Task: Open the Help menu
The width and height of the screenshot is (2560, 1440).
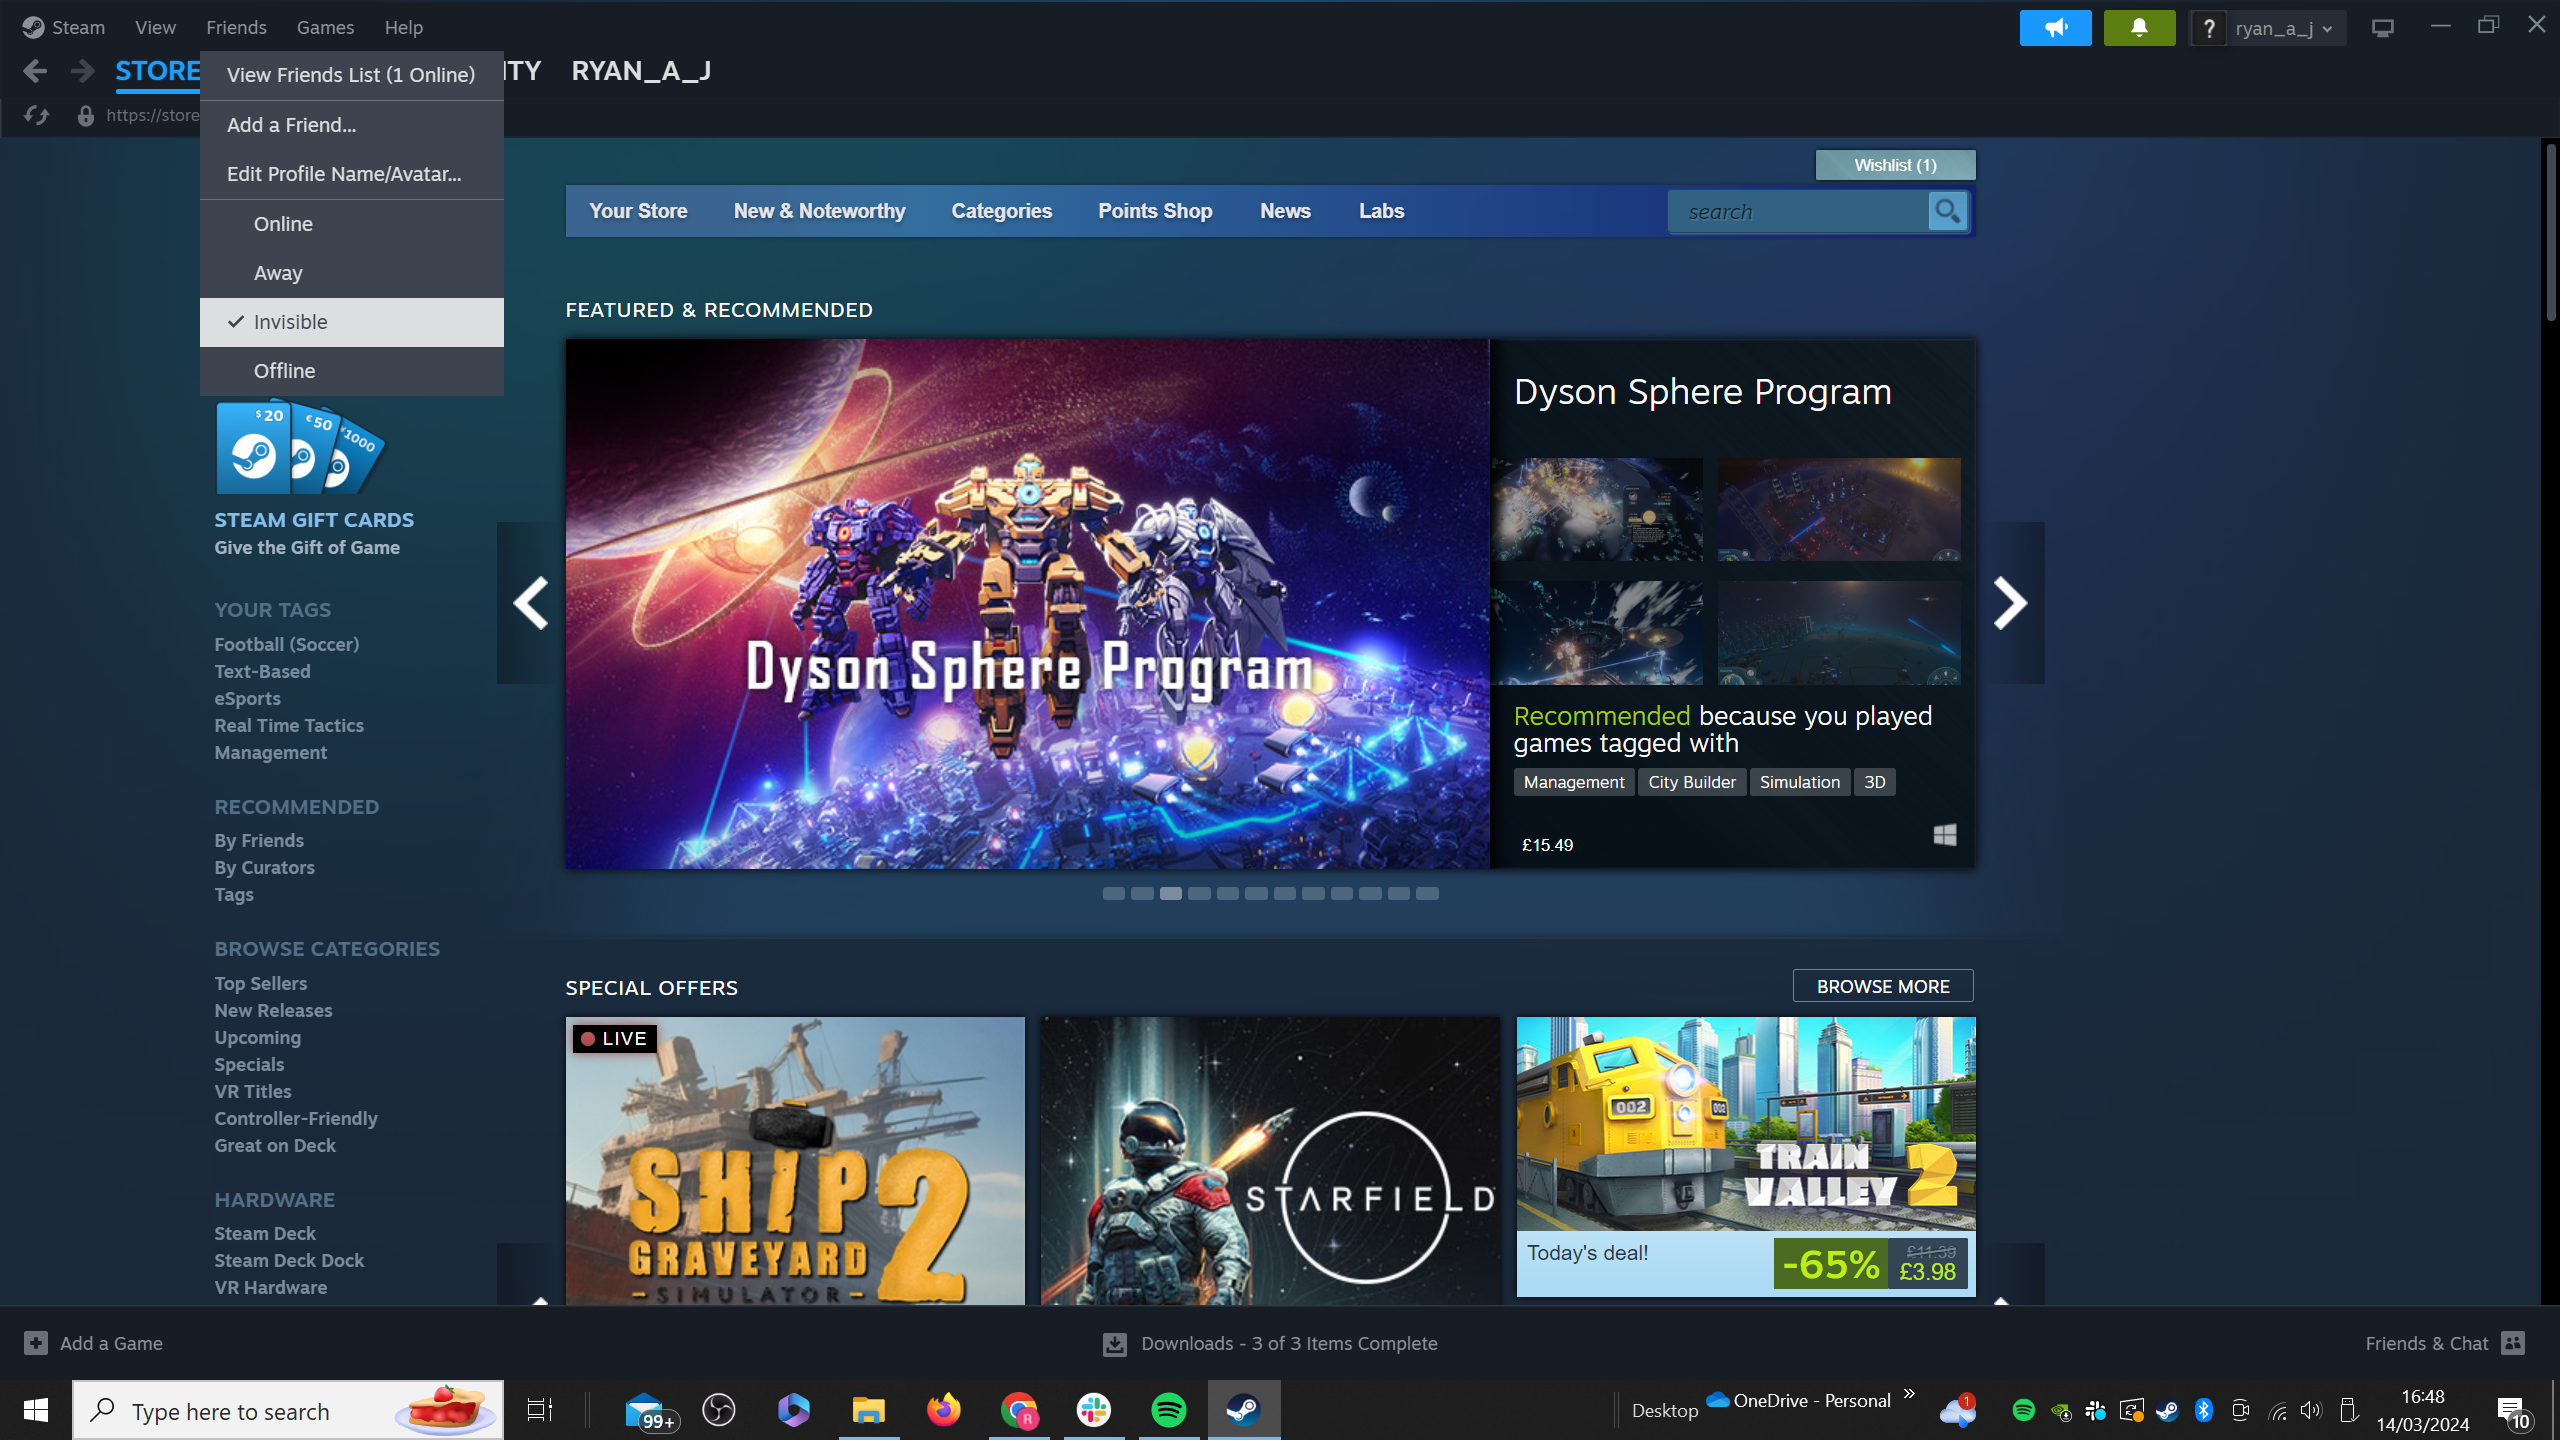Action: 404,27
